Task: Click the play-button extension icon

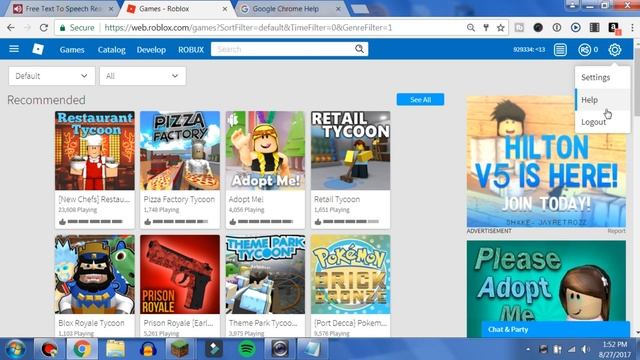Action: pos(576,28)
